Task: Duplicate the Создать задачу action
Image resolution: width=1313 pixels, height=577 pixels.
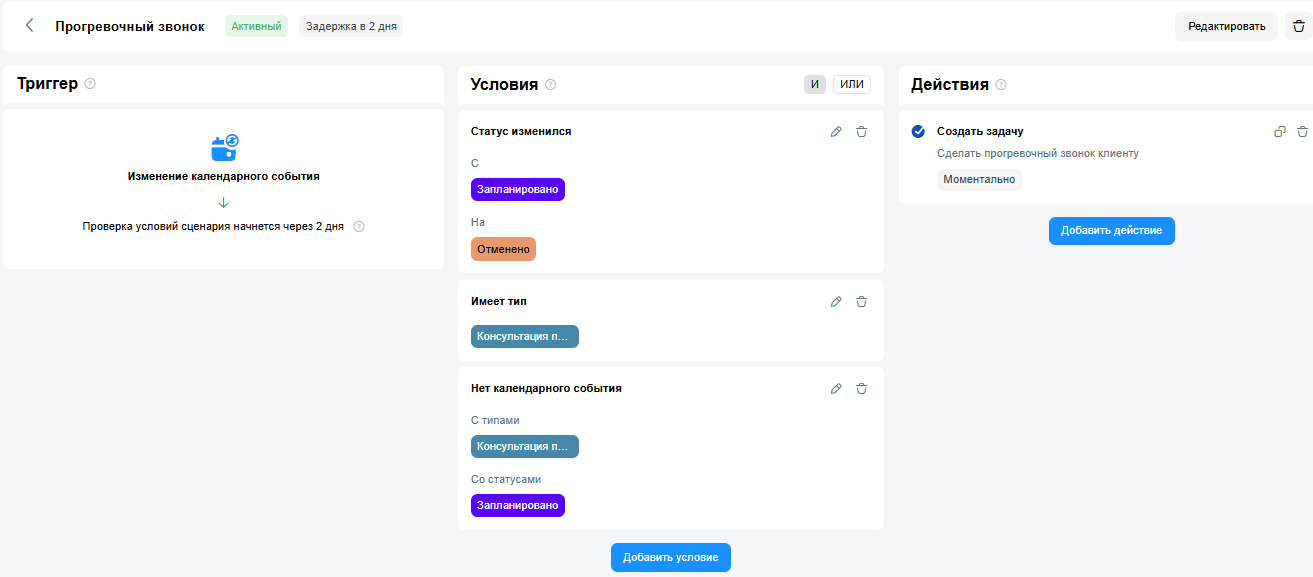Action: 1279,132
